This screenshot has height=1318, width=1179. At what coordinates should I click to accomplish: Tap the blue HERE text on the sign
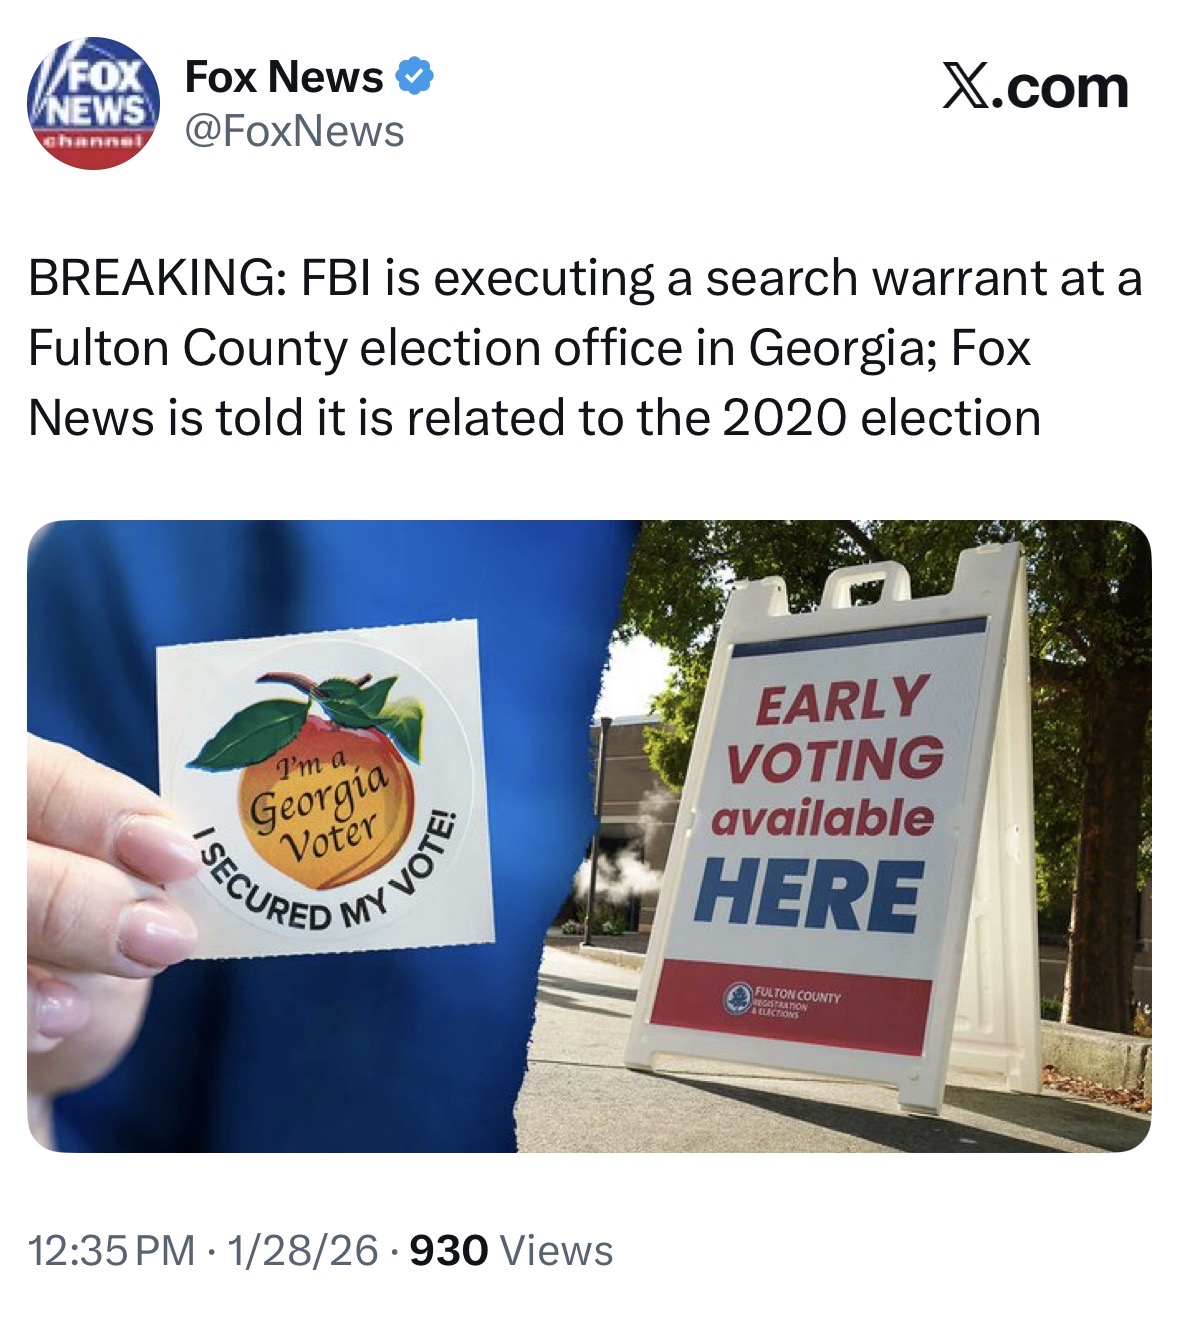809,893
